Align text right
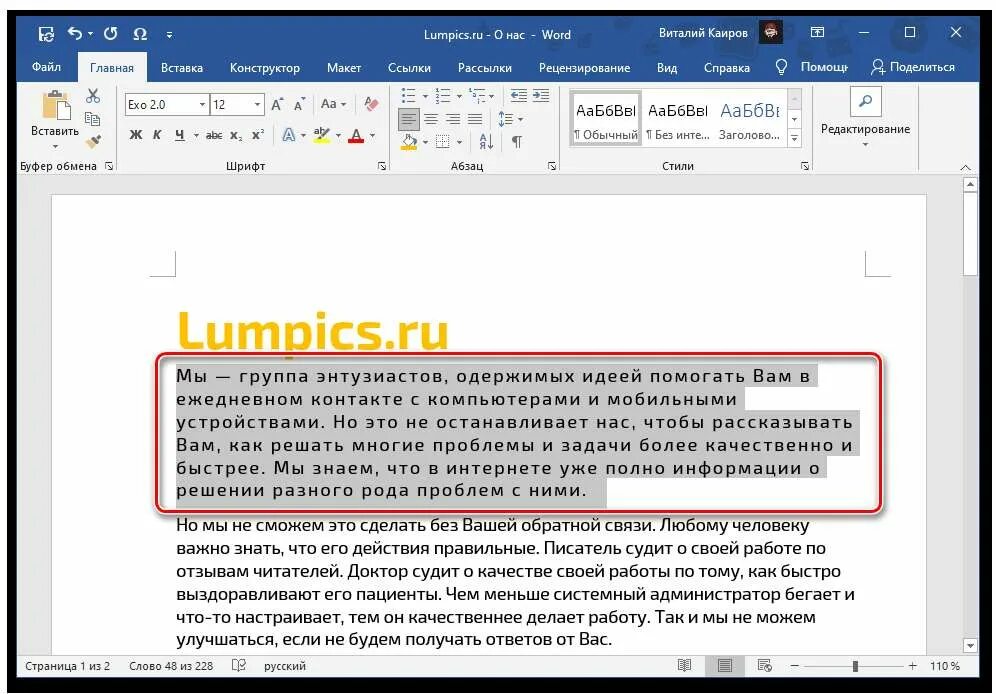The height and width of the screenshot is (694, 996). 453,119
